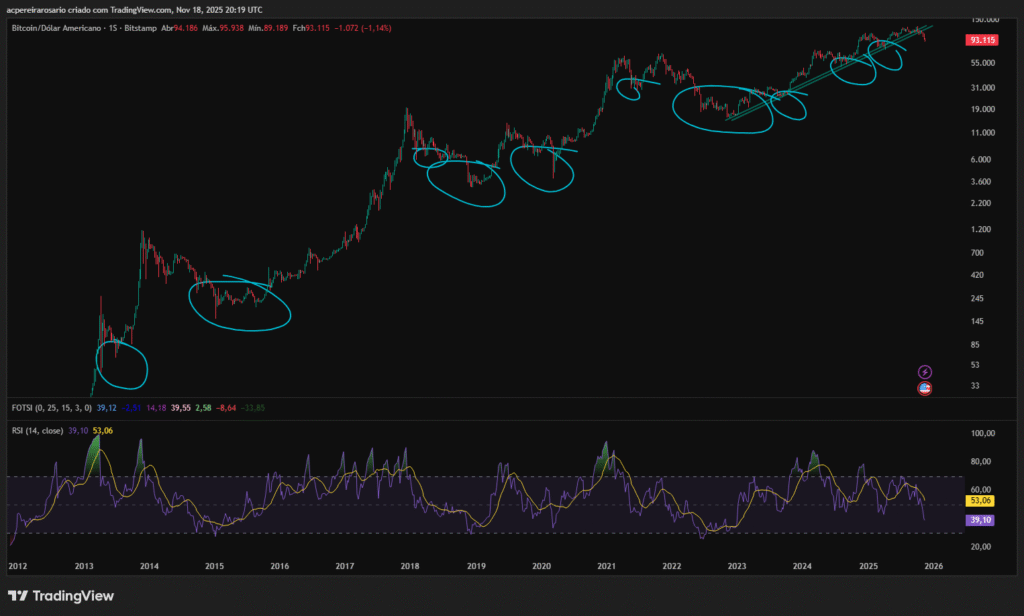Click the purple lightning bolt icon

click(925, 372)
